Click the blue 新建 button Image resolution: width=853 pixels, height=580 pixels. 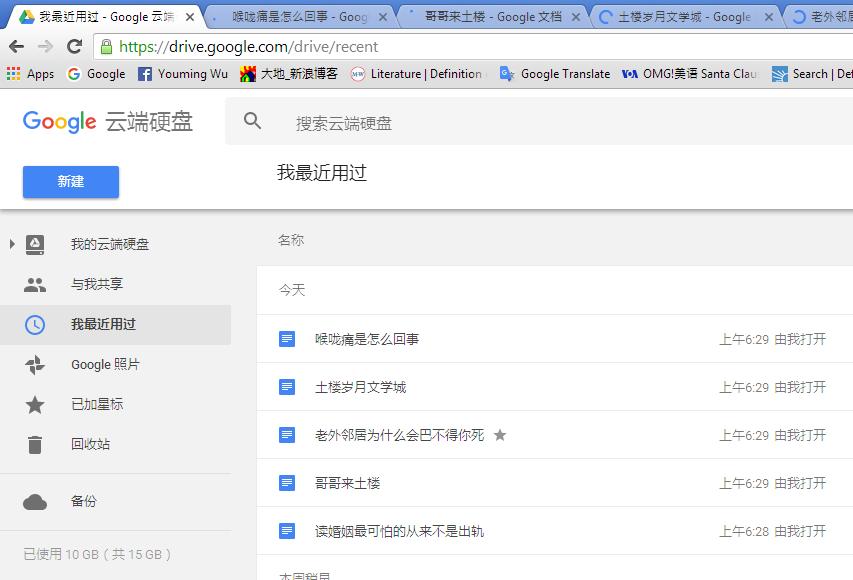pos(71,182)
